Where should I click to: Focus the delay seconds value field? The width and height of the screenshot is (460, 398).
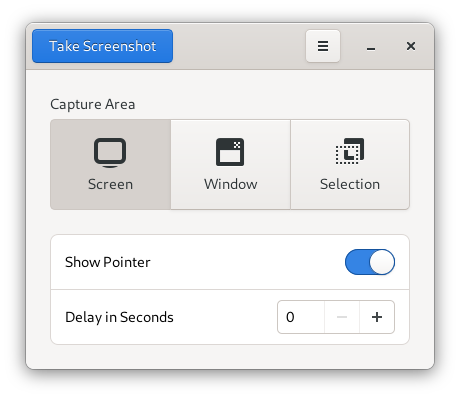pyautogui.click(x=301, y=317)
